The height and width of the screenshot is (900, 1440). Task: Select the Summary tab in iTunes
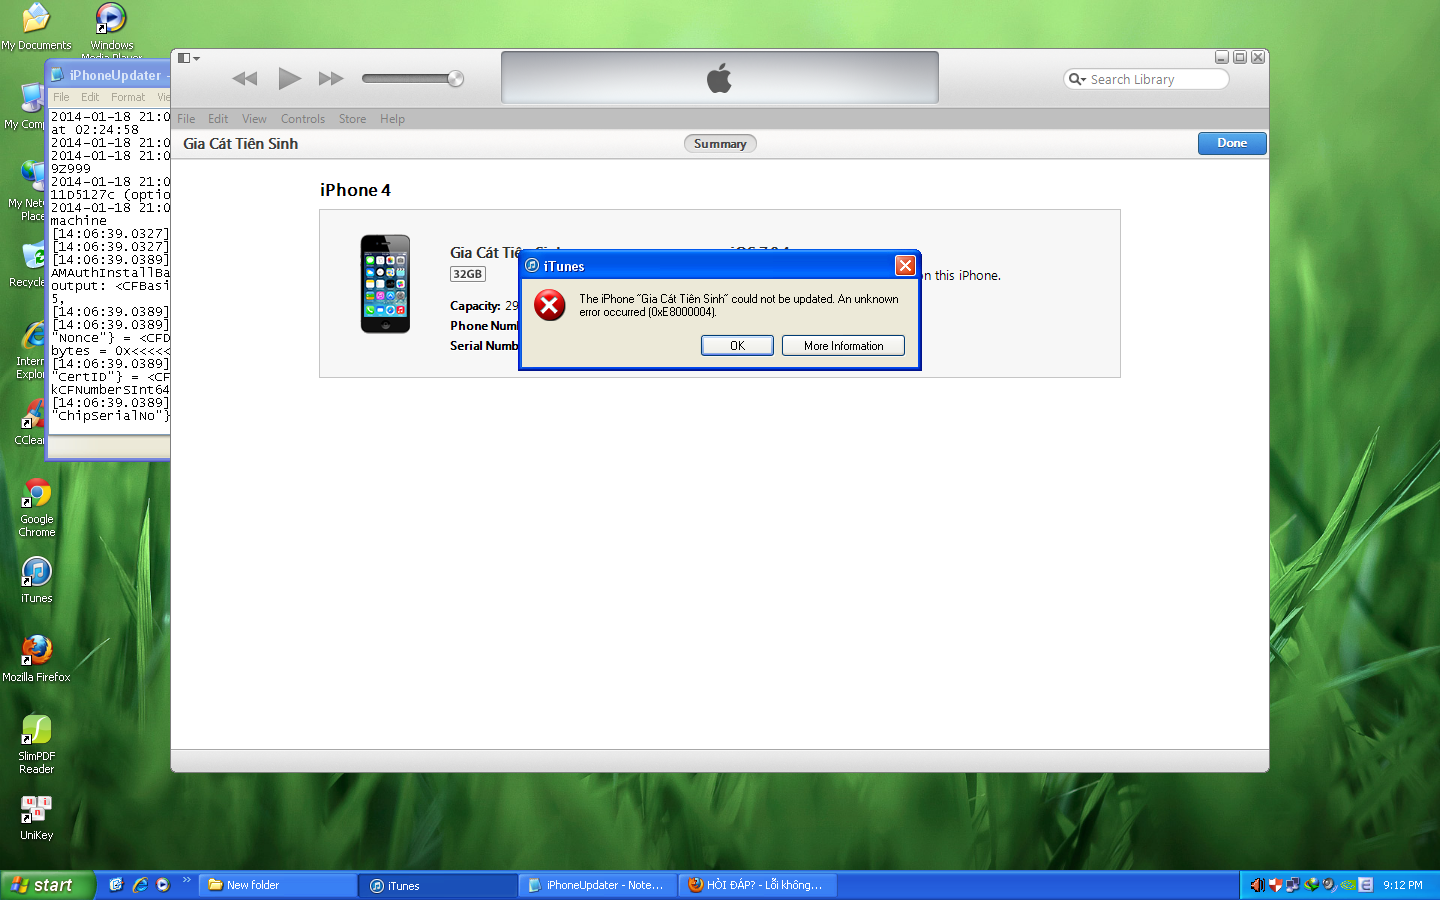pyautogui.click(x=720, y=143)
